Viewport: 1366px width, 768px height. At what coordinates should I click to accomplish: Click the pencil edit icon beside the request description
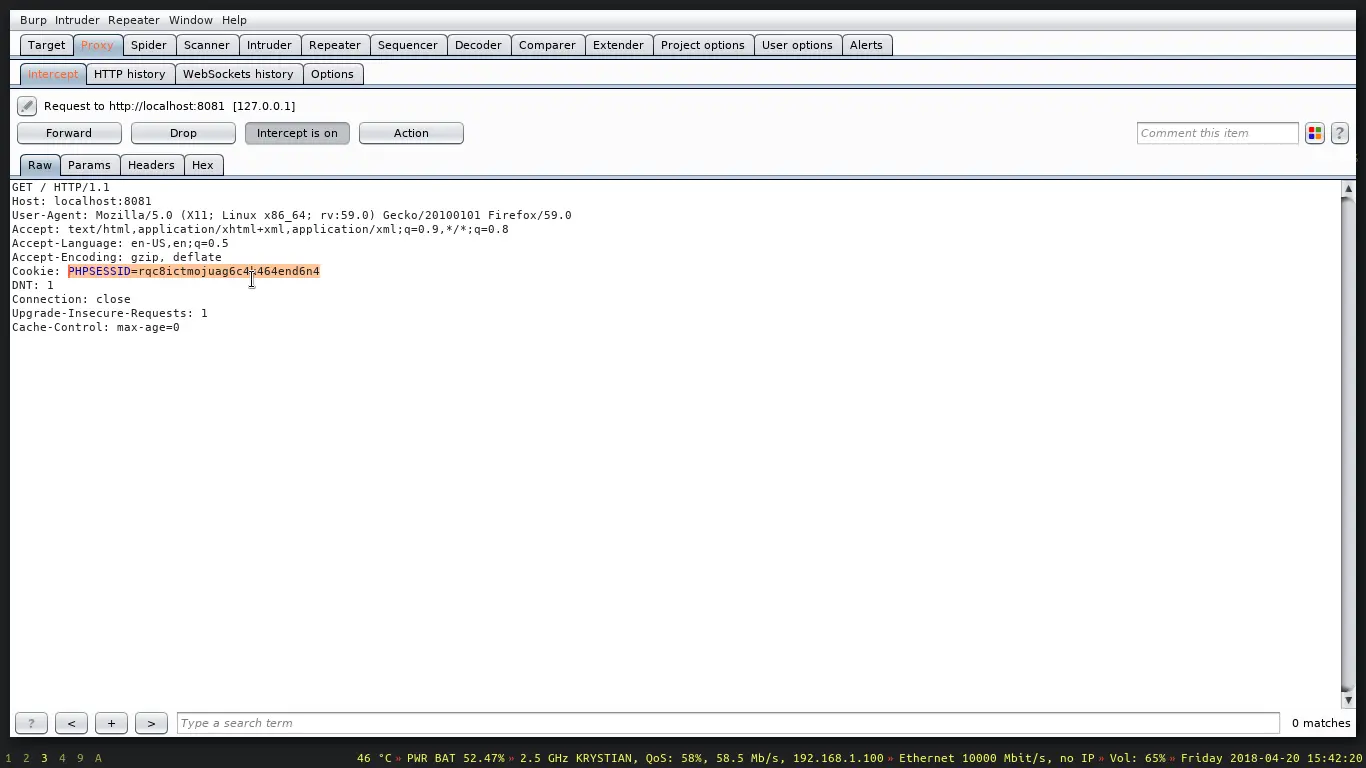pyautogui.click(x=27, y=105)
